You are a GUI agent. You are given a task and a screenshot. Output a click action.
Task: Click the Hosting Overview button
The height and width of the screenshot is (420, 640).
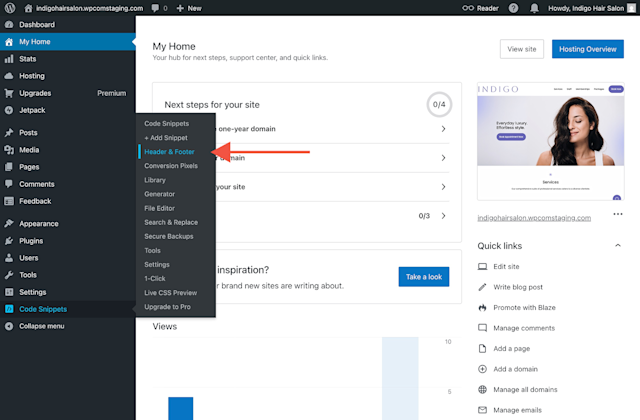[588, 49]
